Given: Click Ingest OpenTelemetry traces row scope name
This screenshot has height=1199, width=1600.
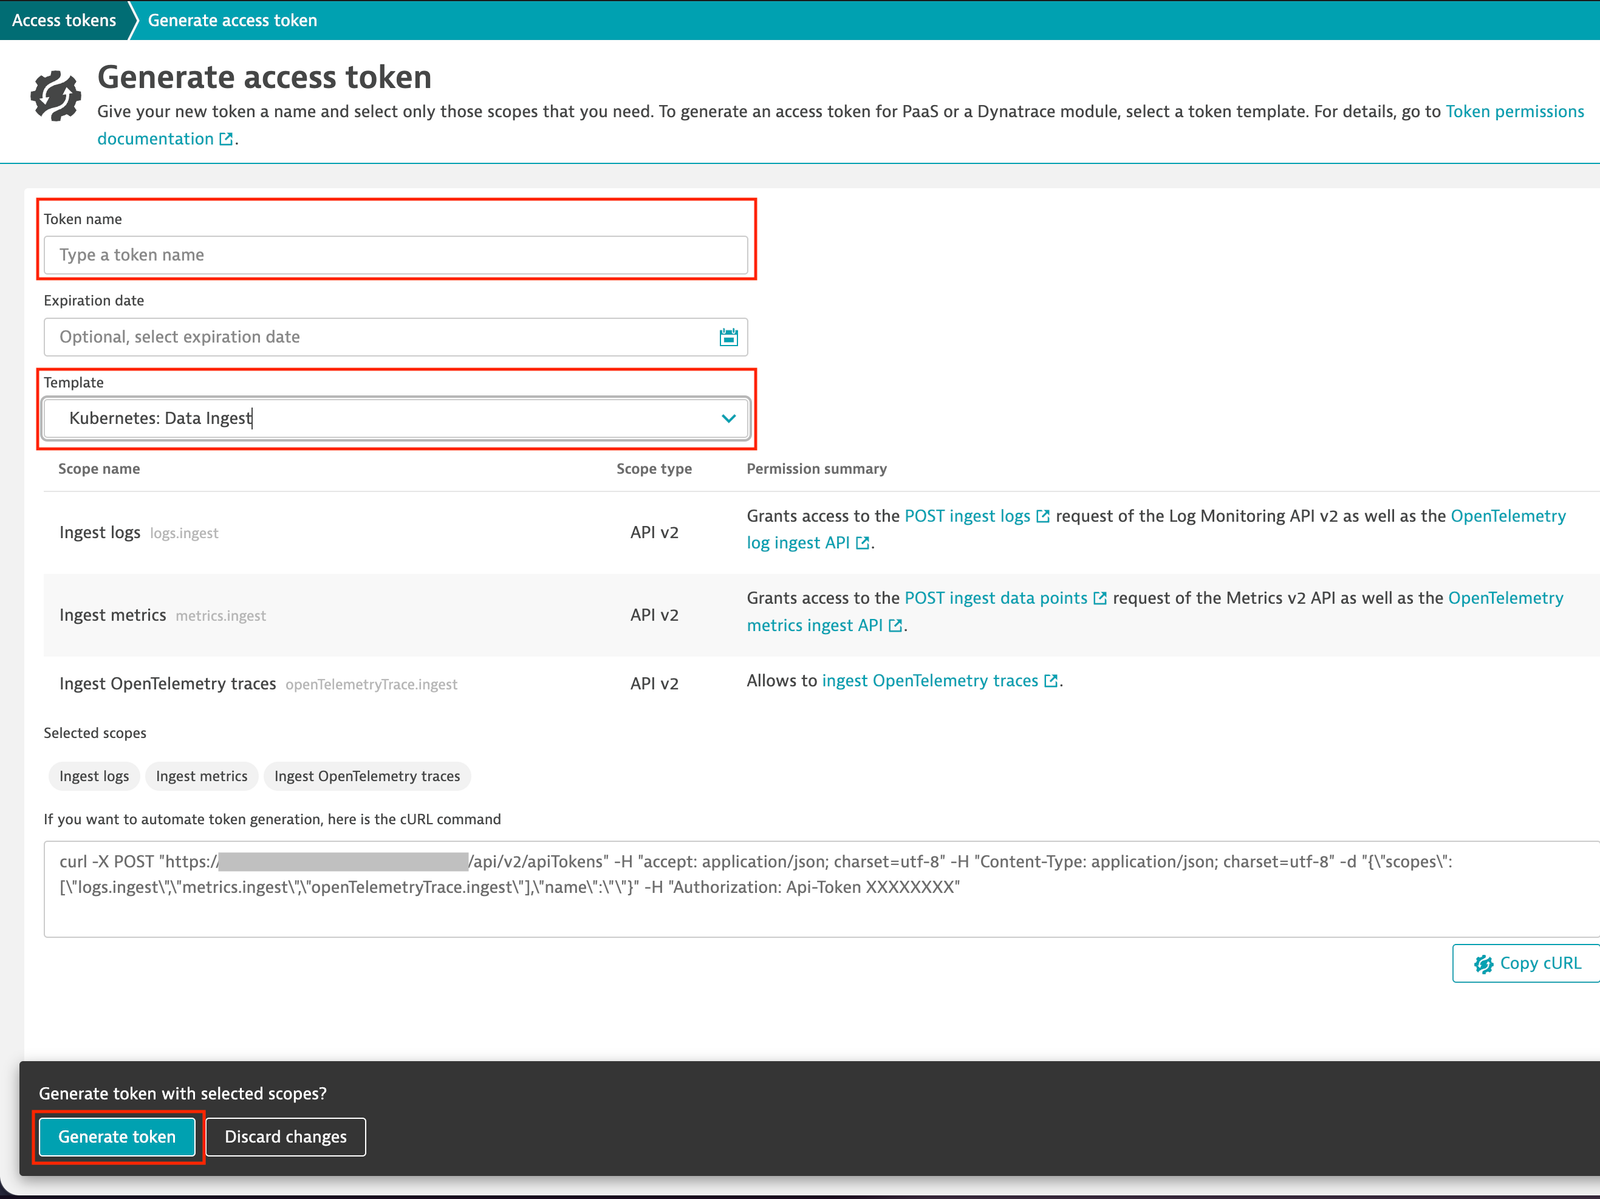Looking at the screenshot, I should click(168, 684).
